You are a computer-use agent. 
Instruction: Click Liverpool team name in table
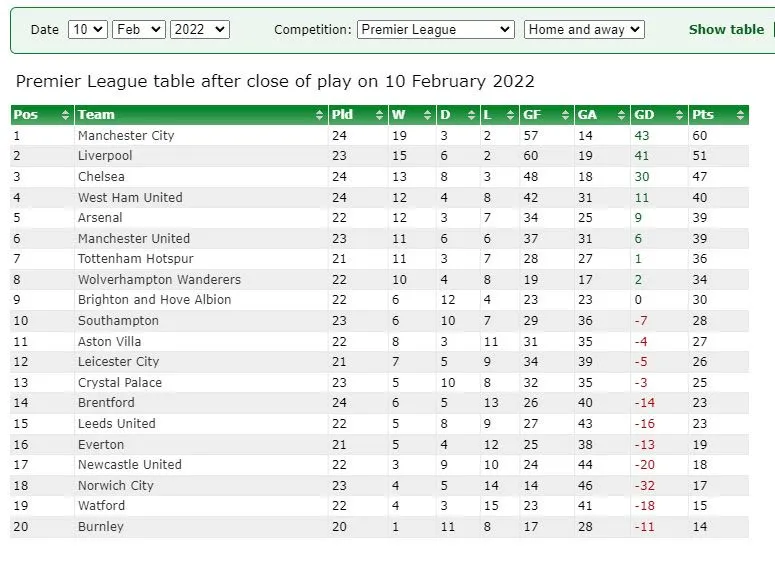tap(105, 156)
